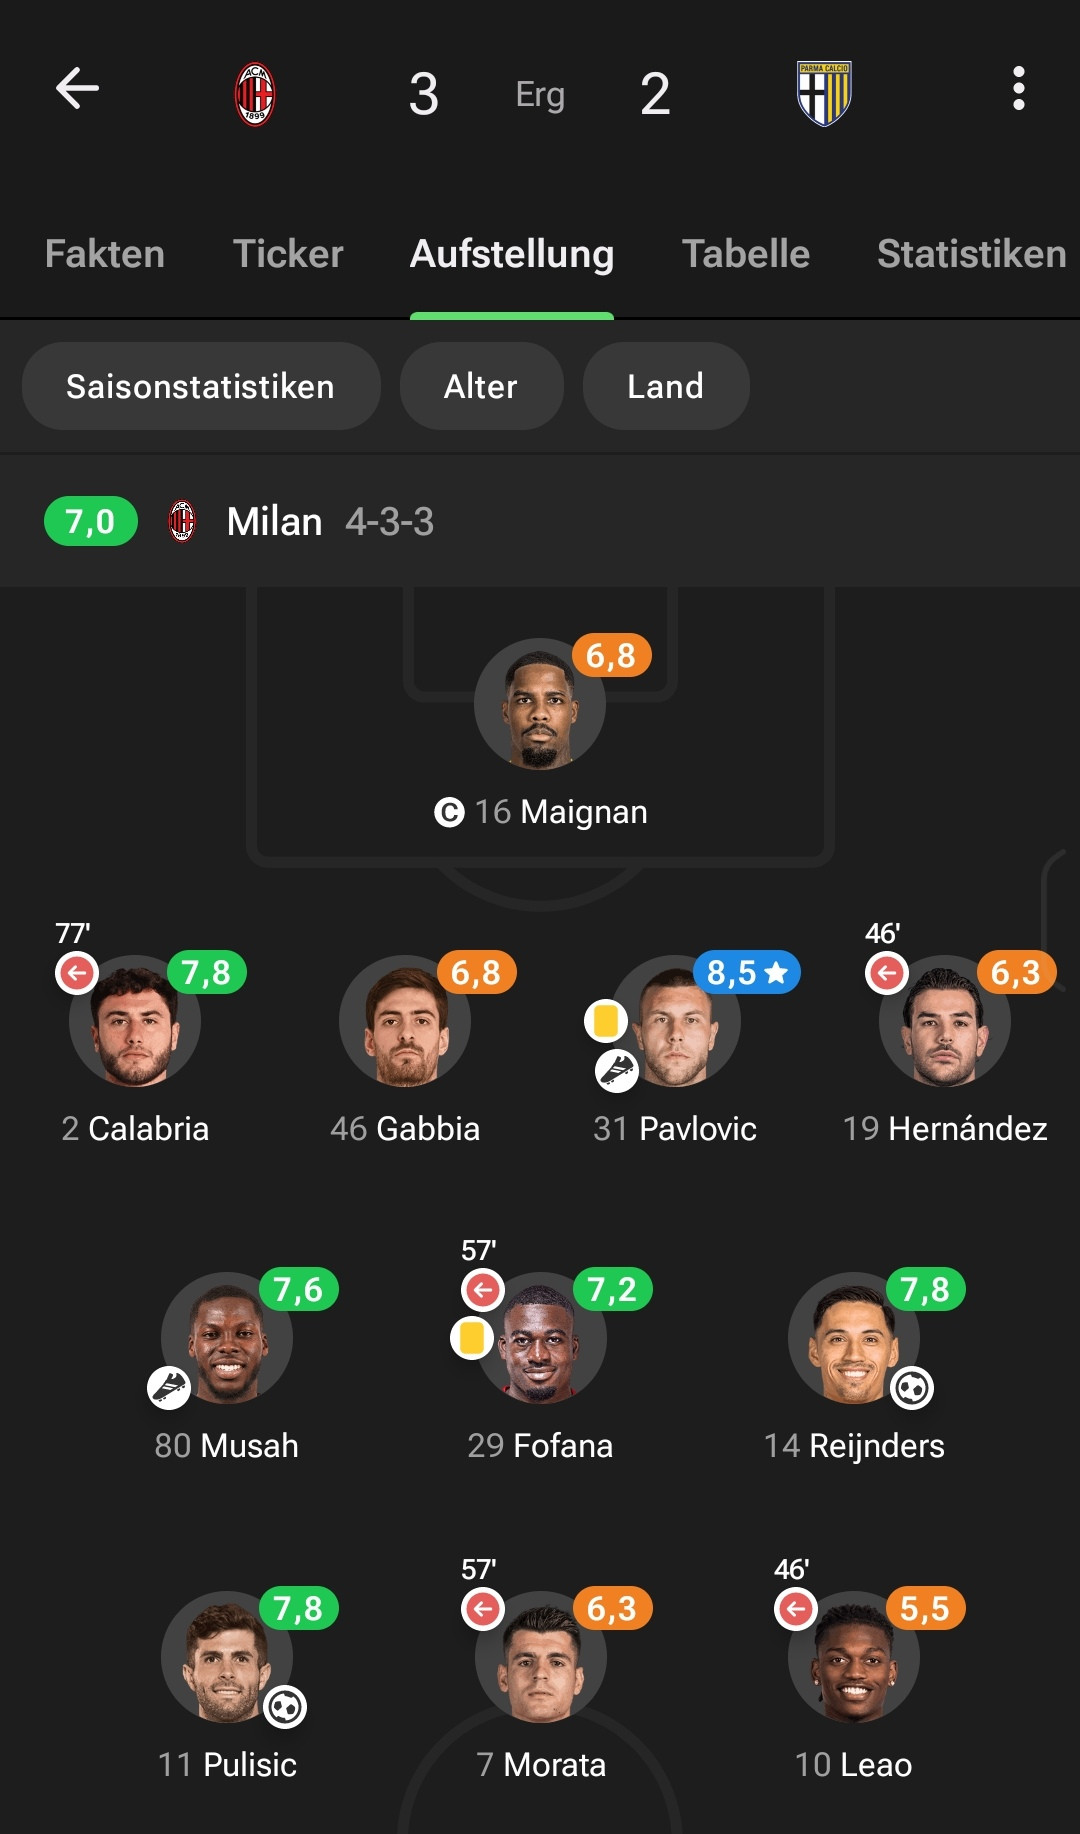
Task: Tap the Parma Calcio crest
Action: tap(823, 94)
